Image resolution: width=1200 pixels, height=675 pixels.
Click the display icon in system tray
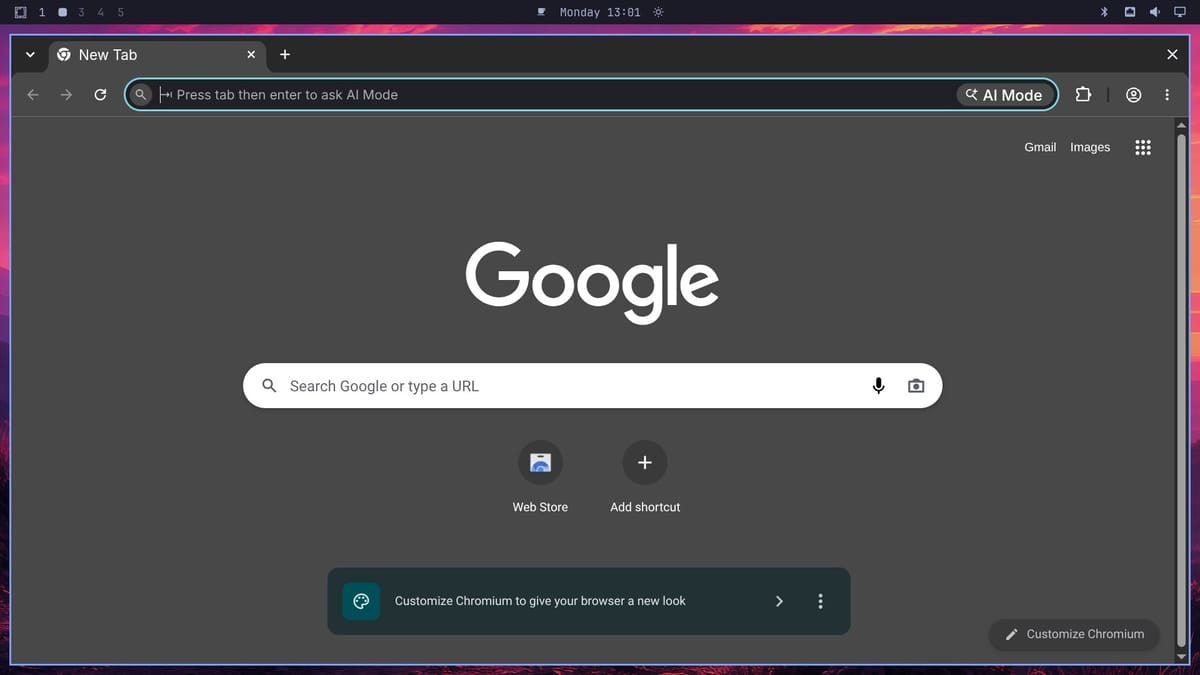point(1181,12)
